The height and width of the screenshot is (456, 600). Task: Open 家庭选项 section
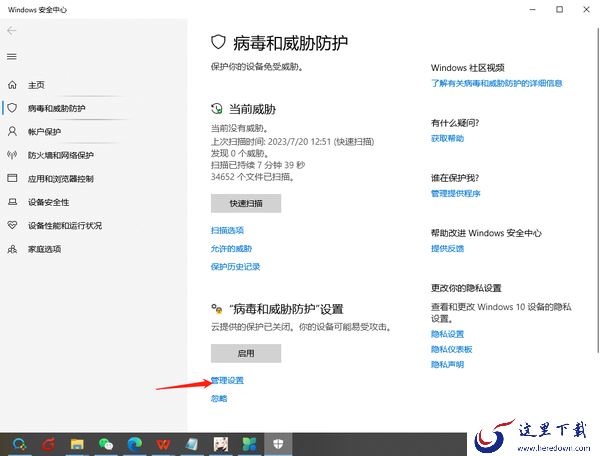click(x=44, y=249)
